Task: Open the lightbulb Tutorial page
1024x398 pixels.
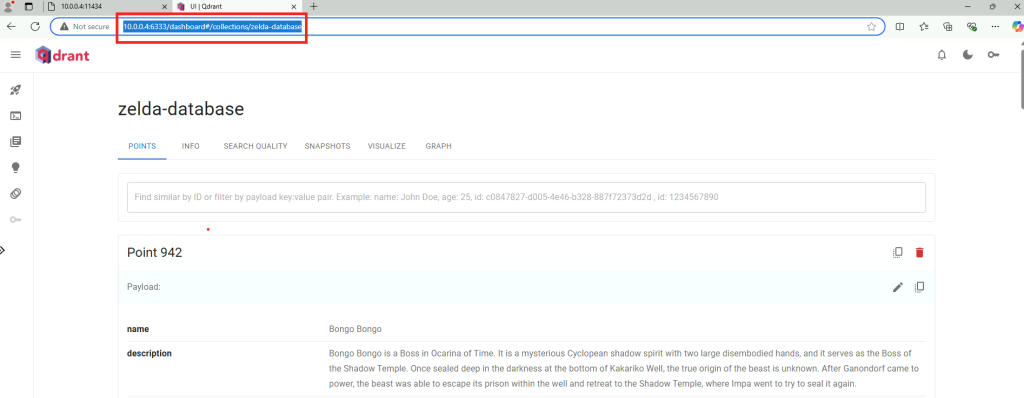Action: 16,168
